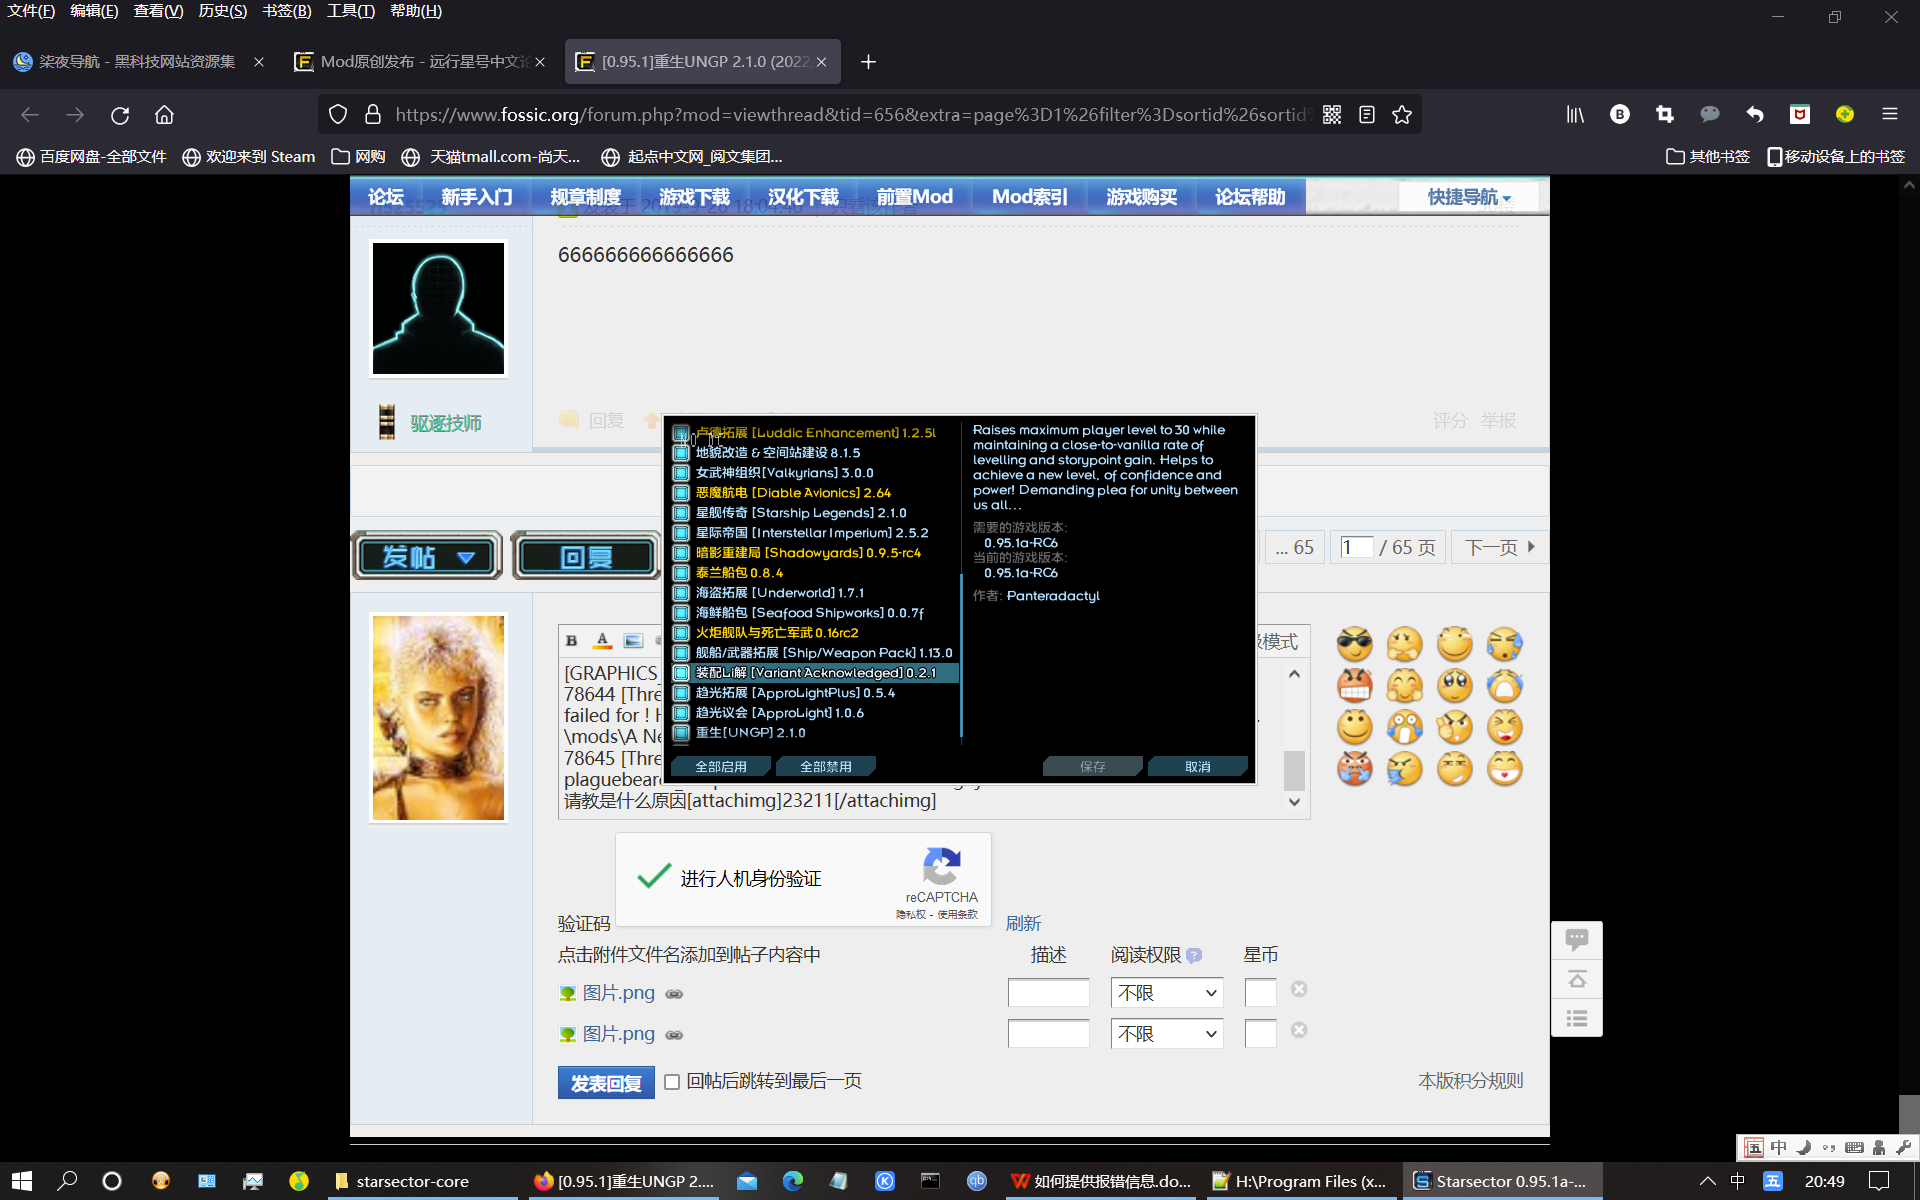Open the 游戏下载 navigation tab

[694, 197]
